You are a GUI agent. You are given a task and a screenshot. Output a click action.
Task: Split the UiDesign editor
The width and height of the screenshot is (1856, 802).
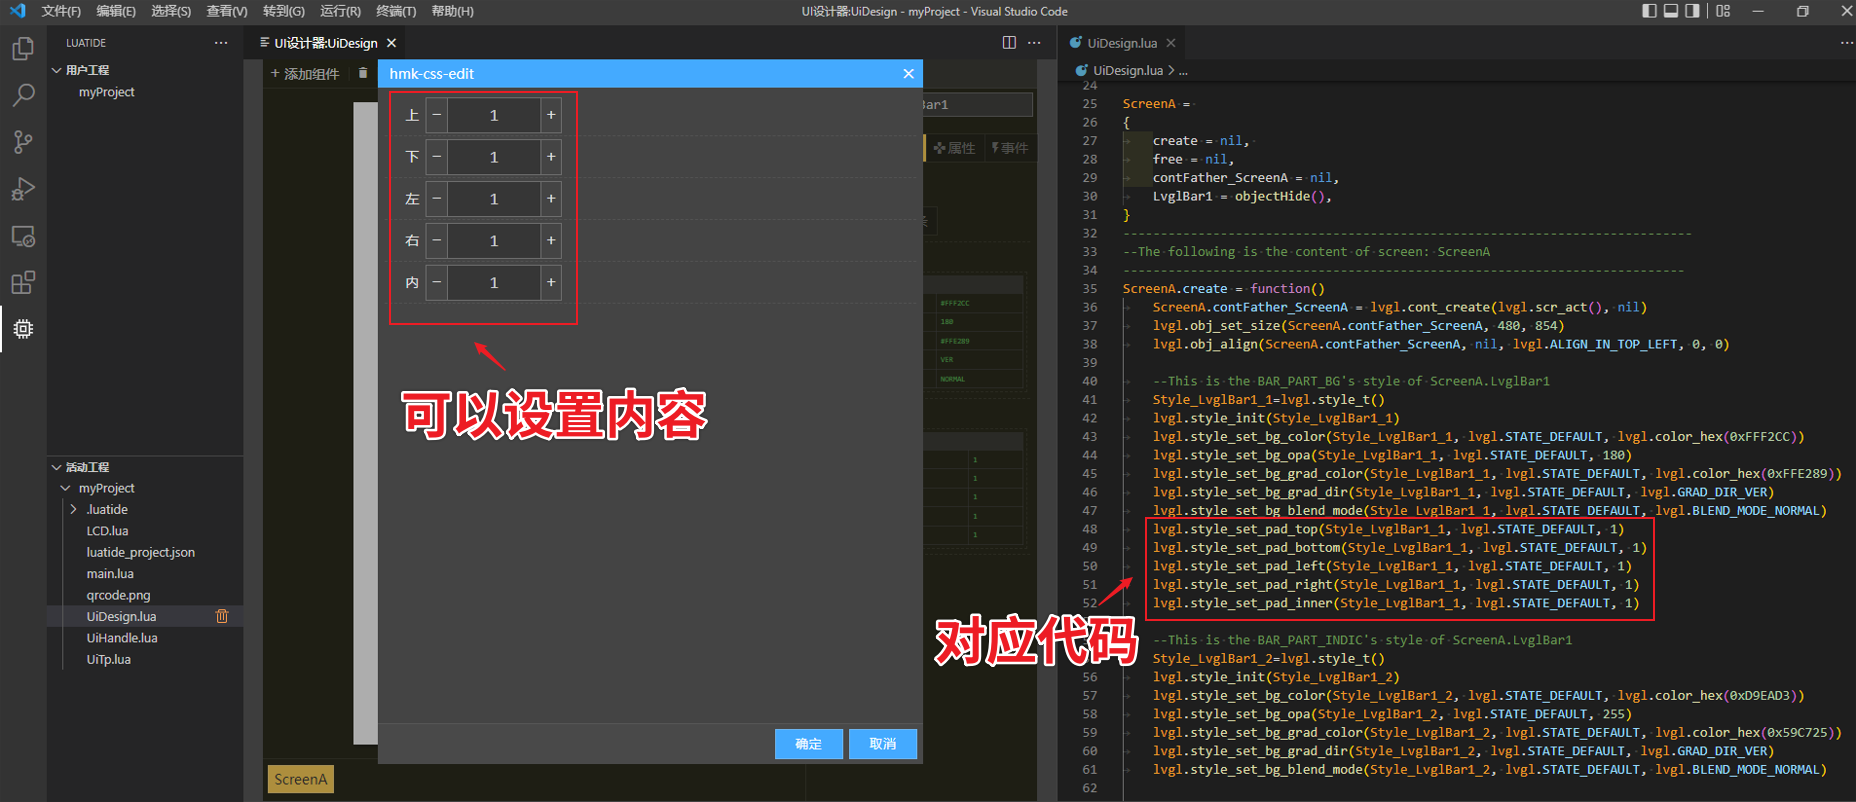coord(1009,43)
